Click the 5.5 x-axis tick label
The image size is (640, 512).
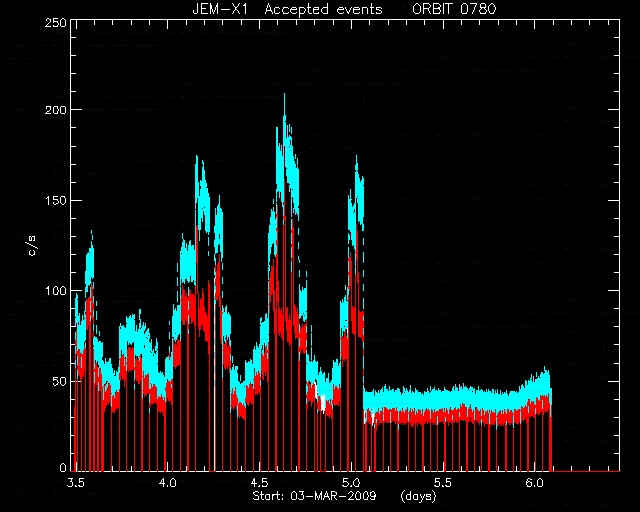[442, 483]
